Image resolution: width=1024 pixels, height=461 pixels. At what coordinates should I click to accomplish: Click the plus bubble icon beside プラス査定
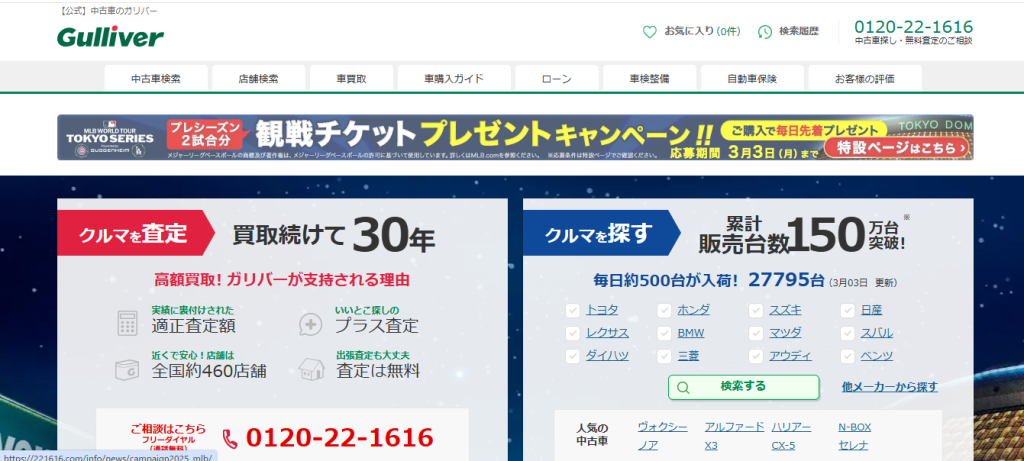(311, 324)
